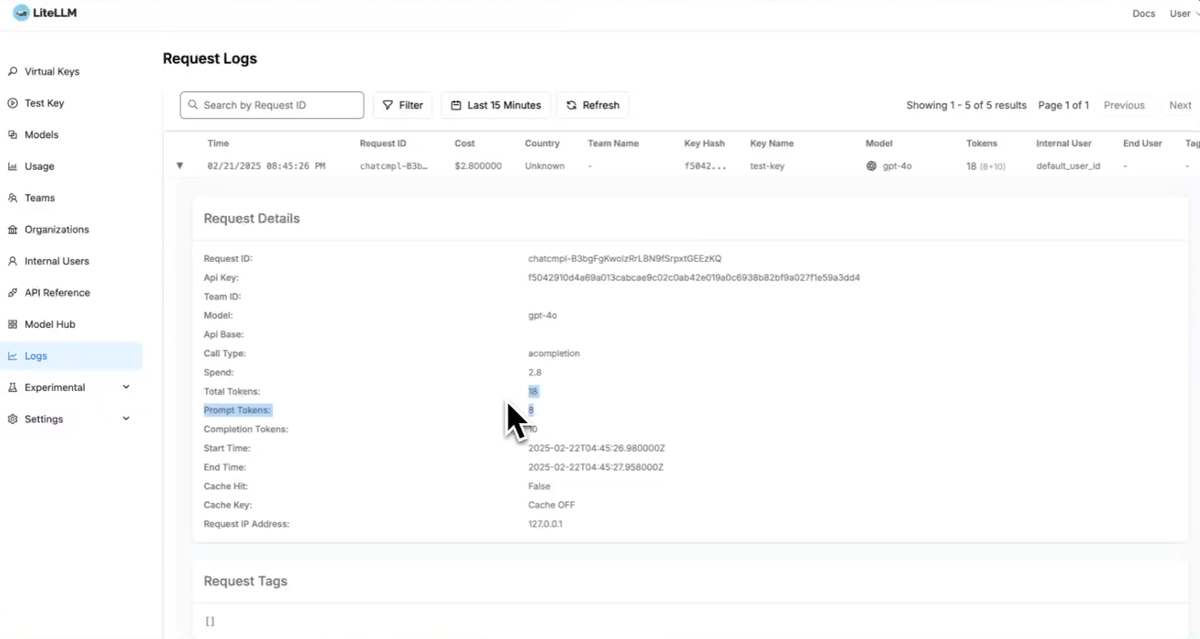Open the Logs sidebar item
This screenshot has width=1200, height=639.
click(36, 356)
